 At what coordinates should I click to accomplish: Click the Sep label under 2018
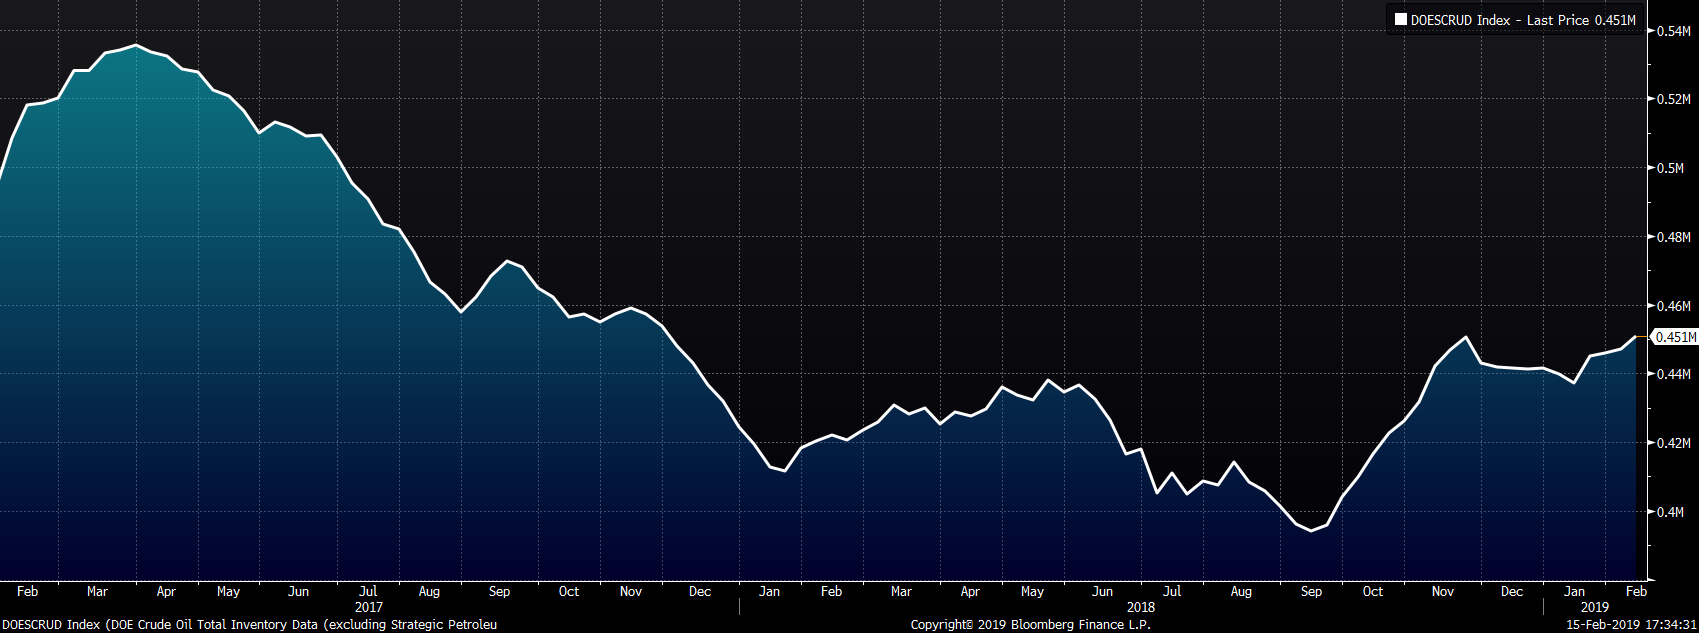point(1310,592)
